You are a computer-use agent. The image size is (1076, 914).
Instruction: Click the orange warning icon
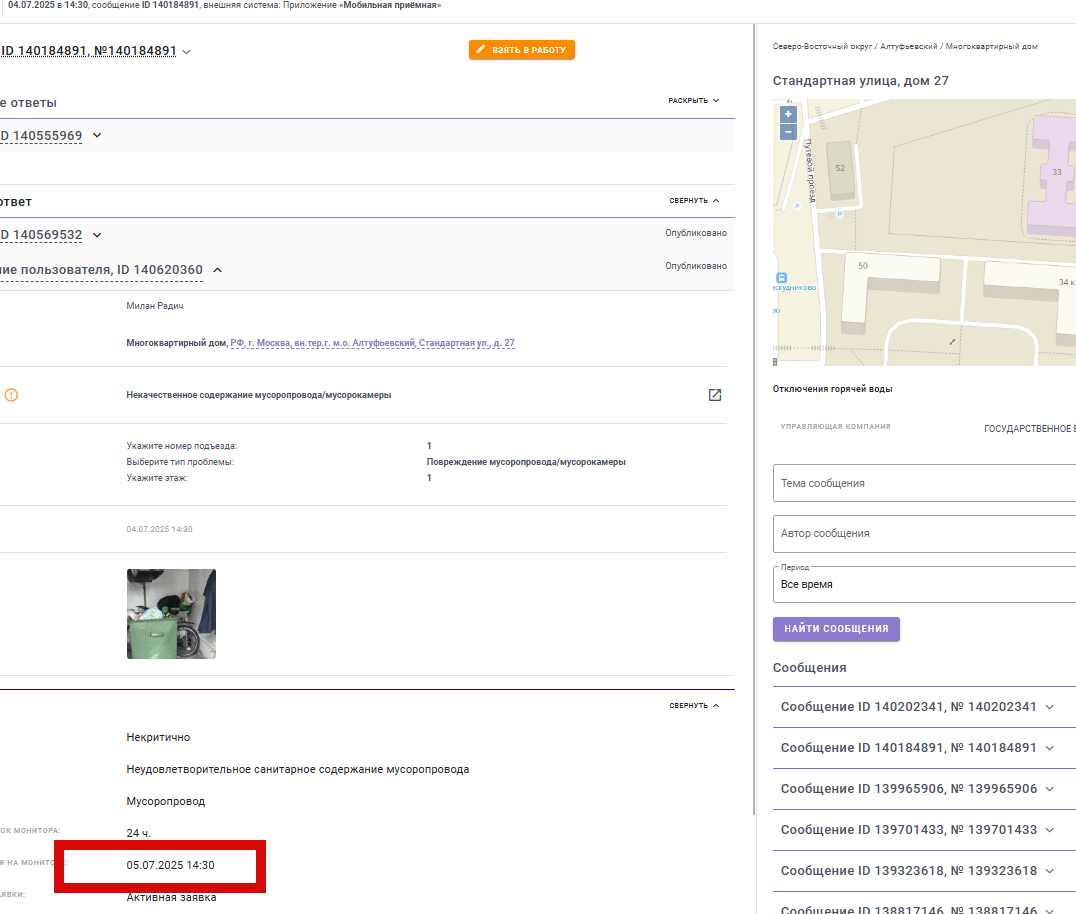pyautogui.click(x=11, y=395)
